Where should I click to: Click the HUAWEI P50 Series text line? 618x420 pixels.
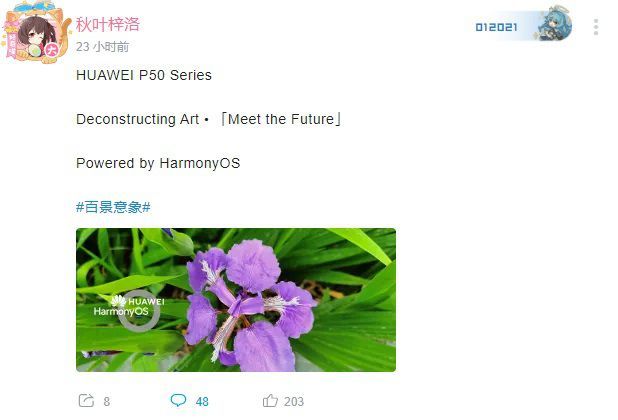[x=144, y=75]
